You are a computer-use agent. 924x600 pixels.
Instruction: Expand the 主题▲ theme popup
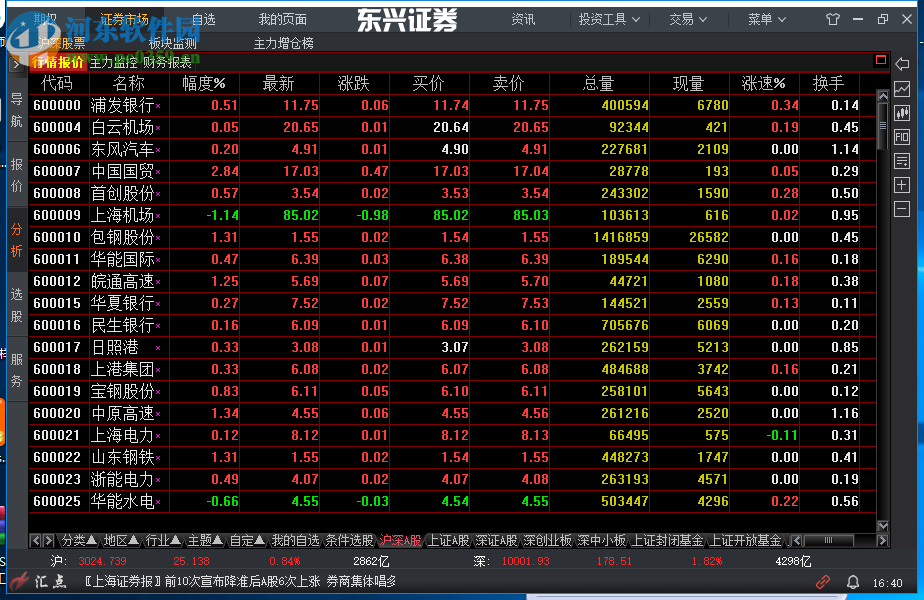coord(204,540)
